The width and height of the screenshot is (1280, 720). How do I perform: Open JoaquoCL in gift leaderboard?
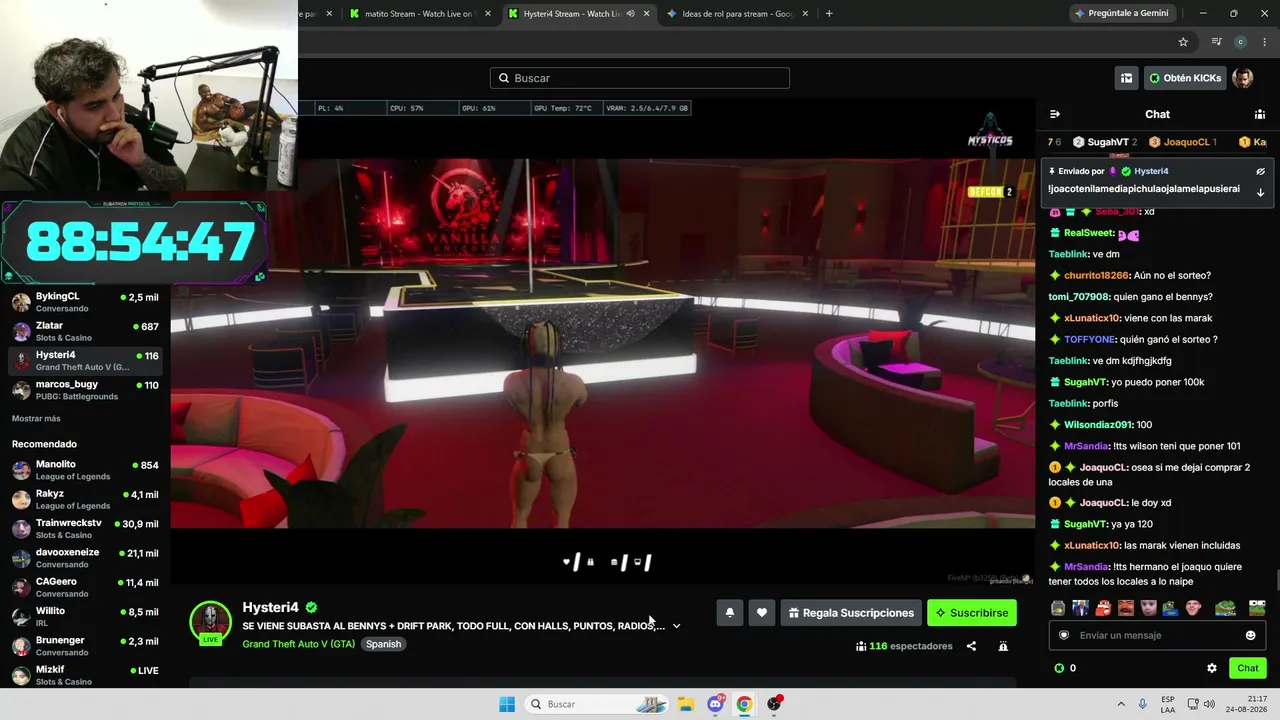click(1182, 142)
